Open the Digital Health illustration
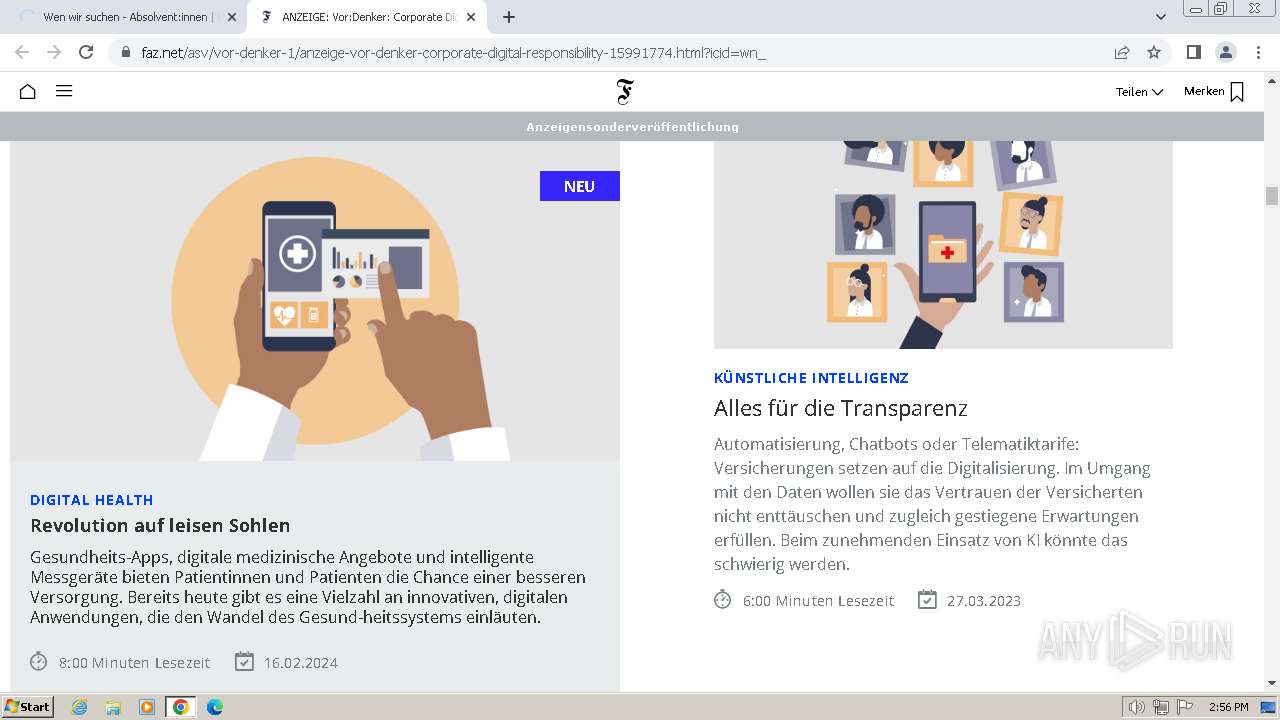Viewport: 1280px width, 720px height. point(315,301)
